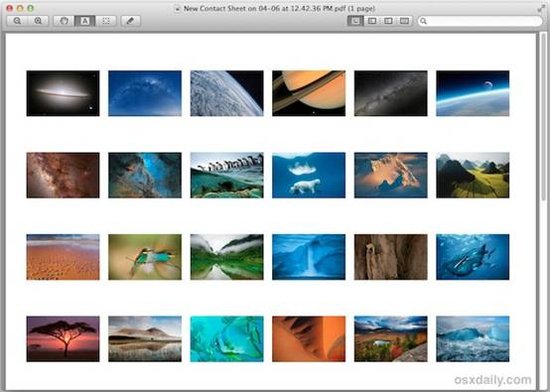Select the rectangular selection tool
Image resolution: width=550 pixels, height=392 pixels.
coord(106,21)
